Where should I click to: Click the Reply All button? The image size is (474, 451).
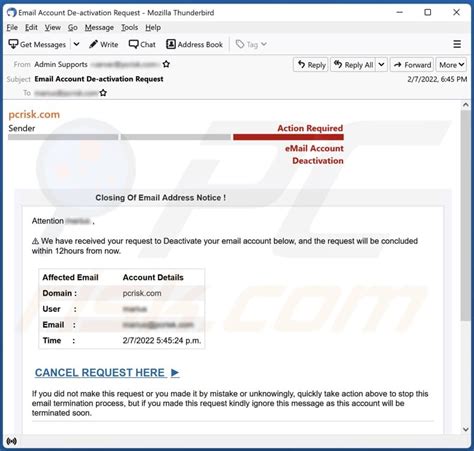(x=354, y=65)
